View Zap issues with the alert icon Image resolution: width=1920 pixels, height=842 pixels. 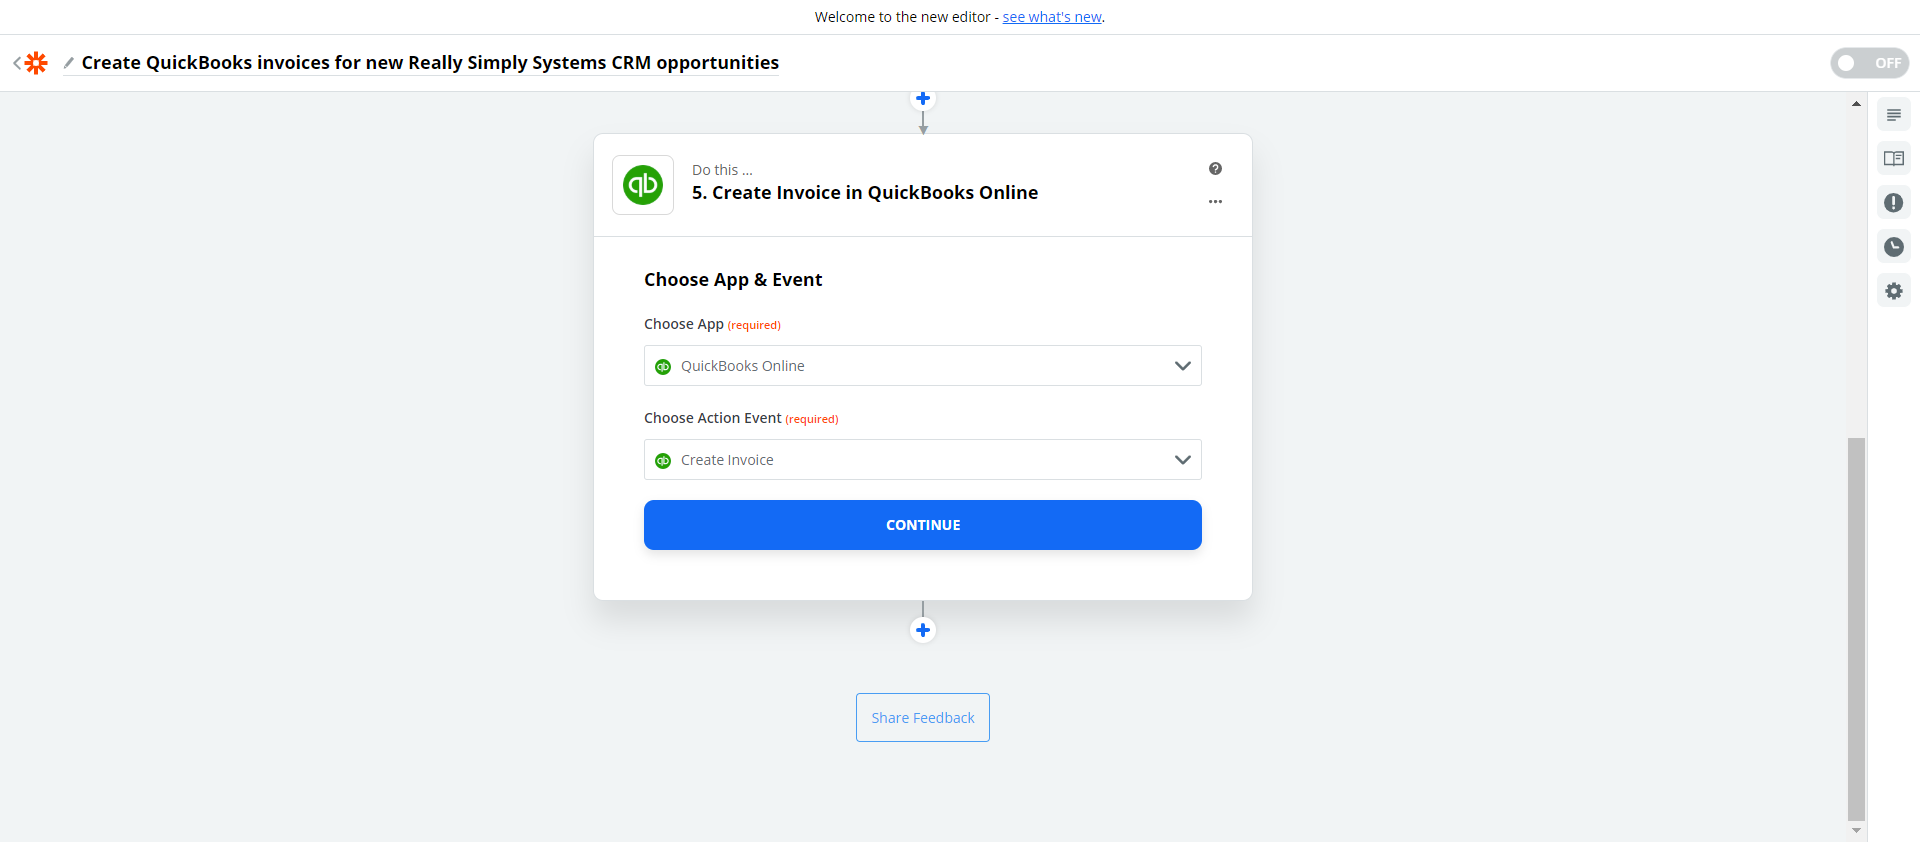coord(1894,202)
